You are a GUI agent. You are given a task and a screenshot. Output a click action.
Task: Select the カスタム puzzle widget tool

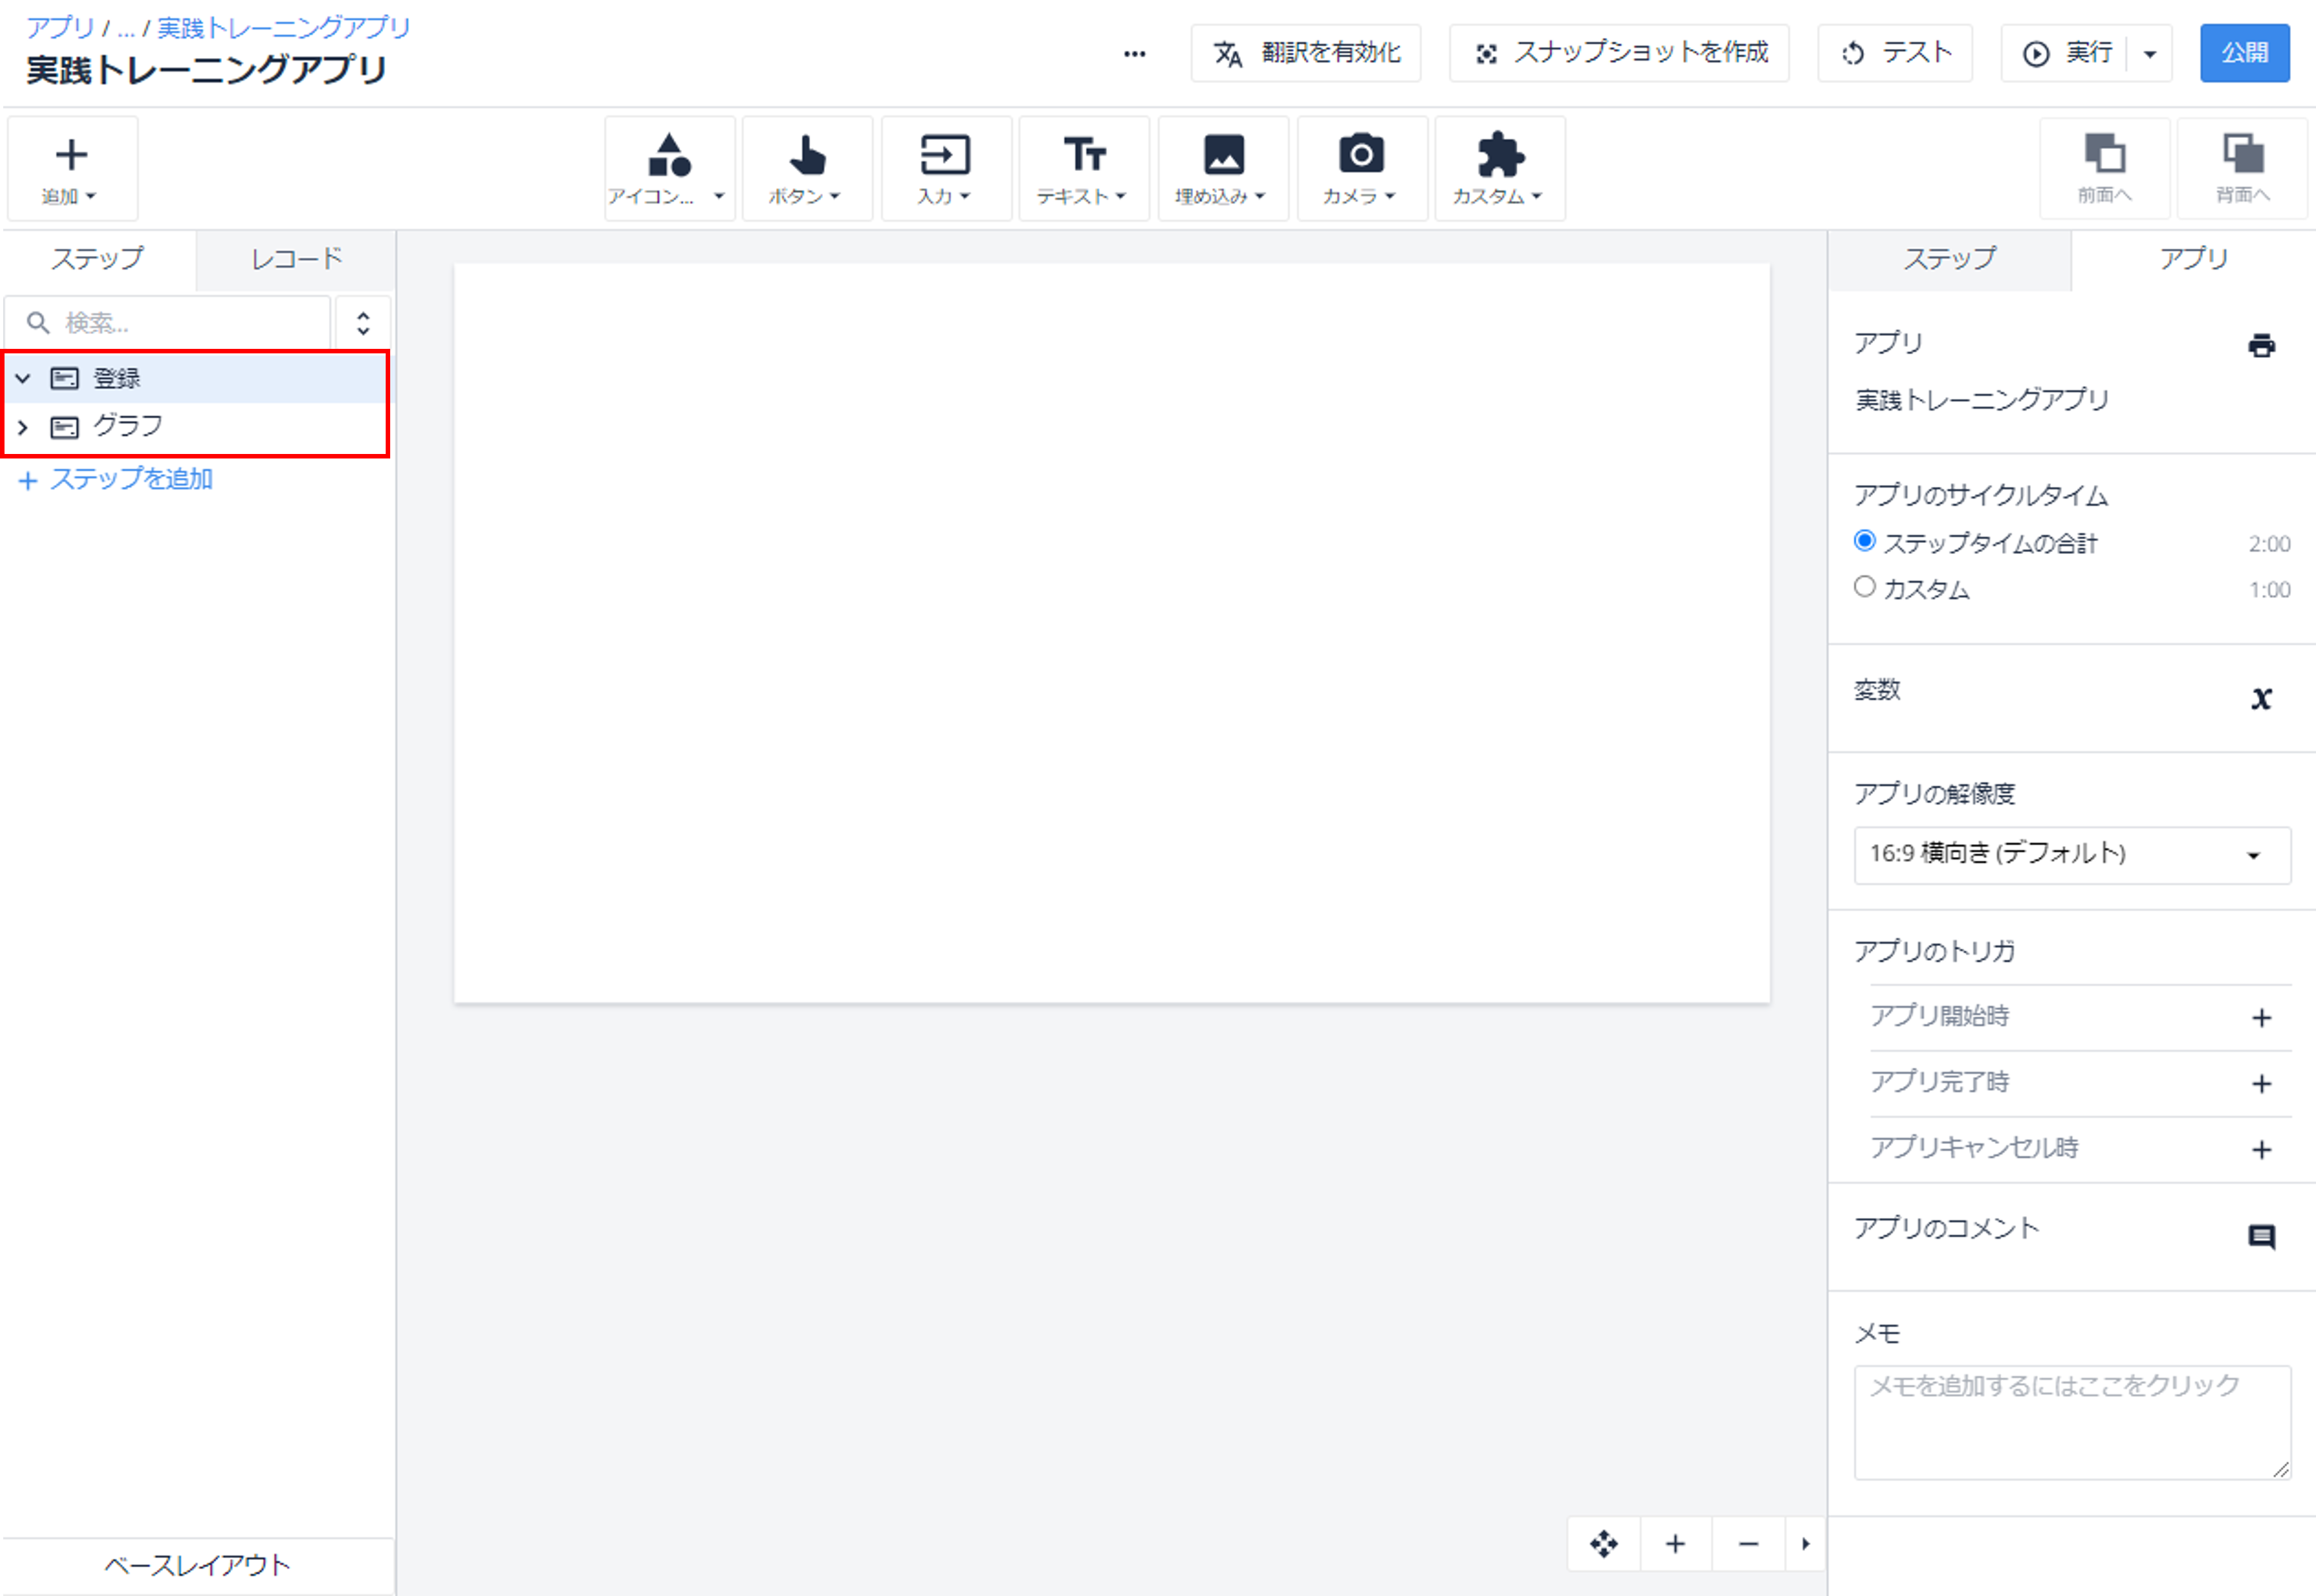pos(1499,168)
